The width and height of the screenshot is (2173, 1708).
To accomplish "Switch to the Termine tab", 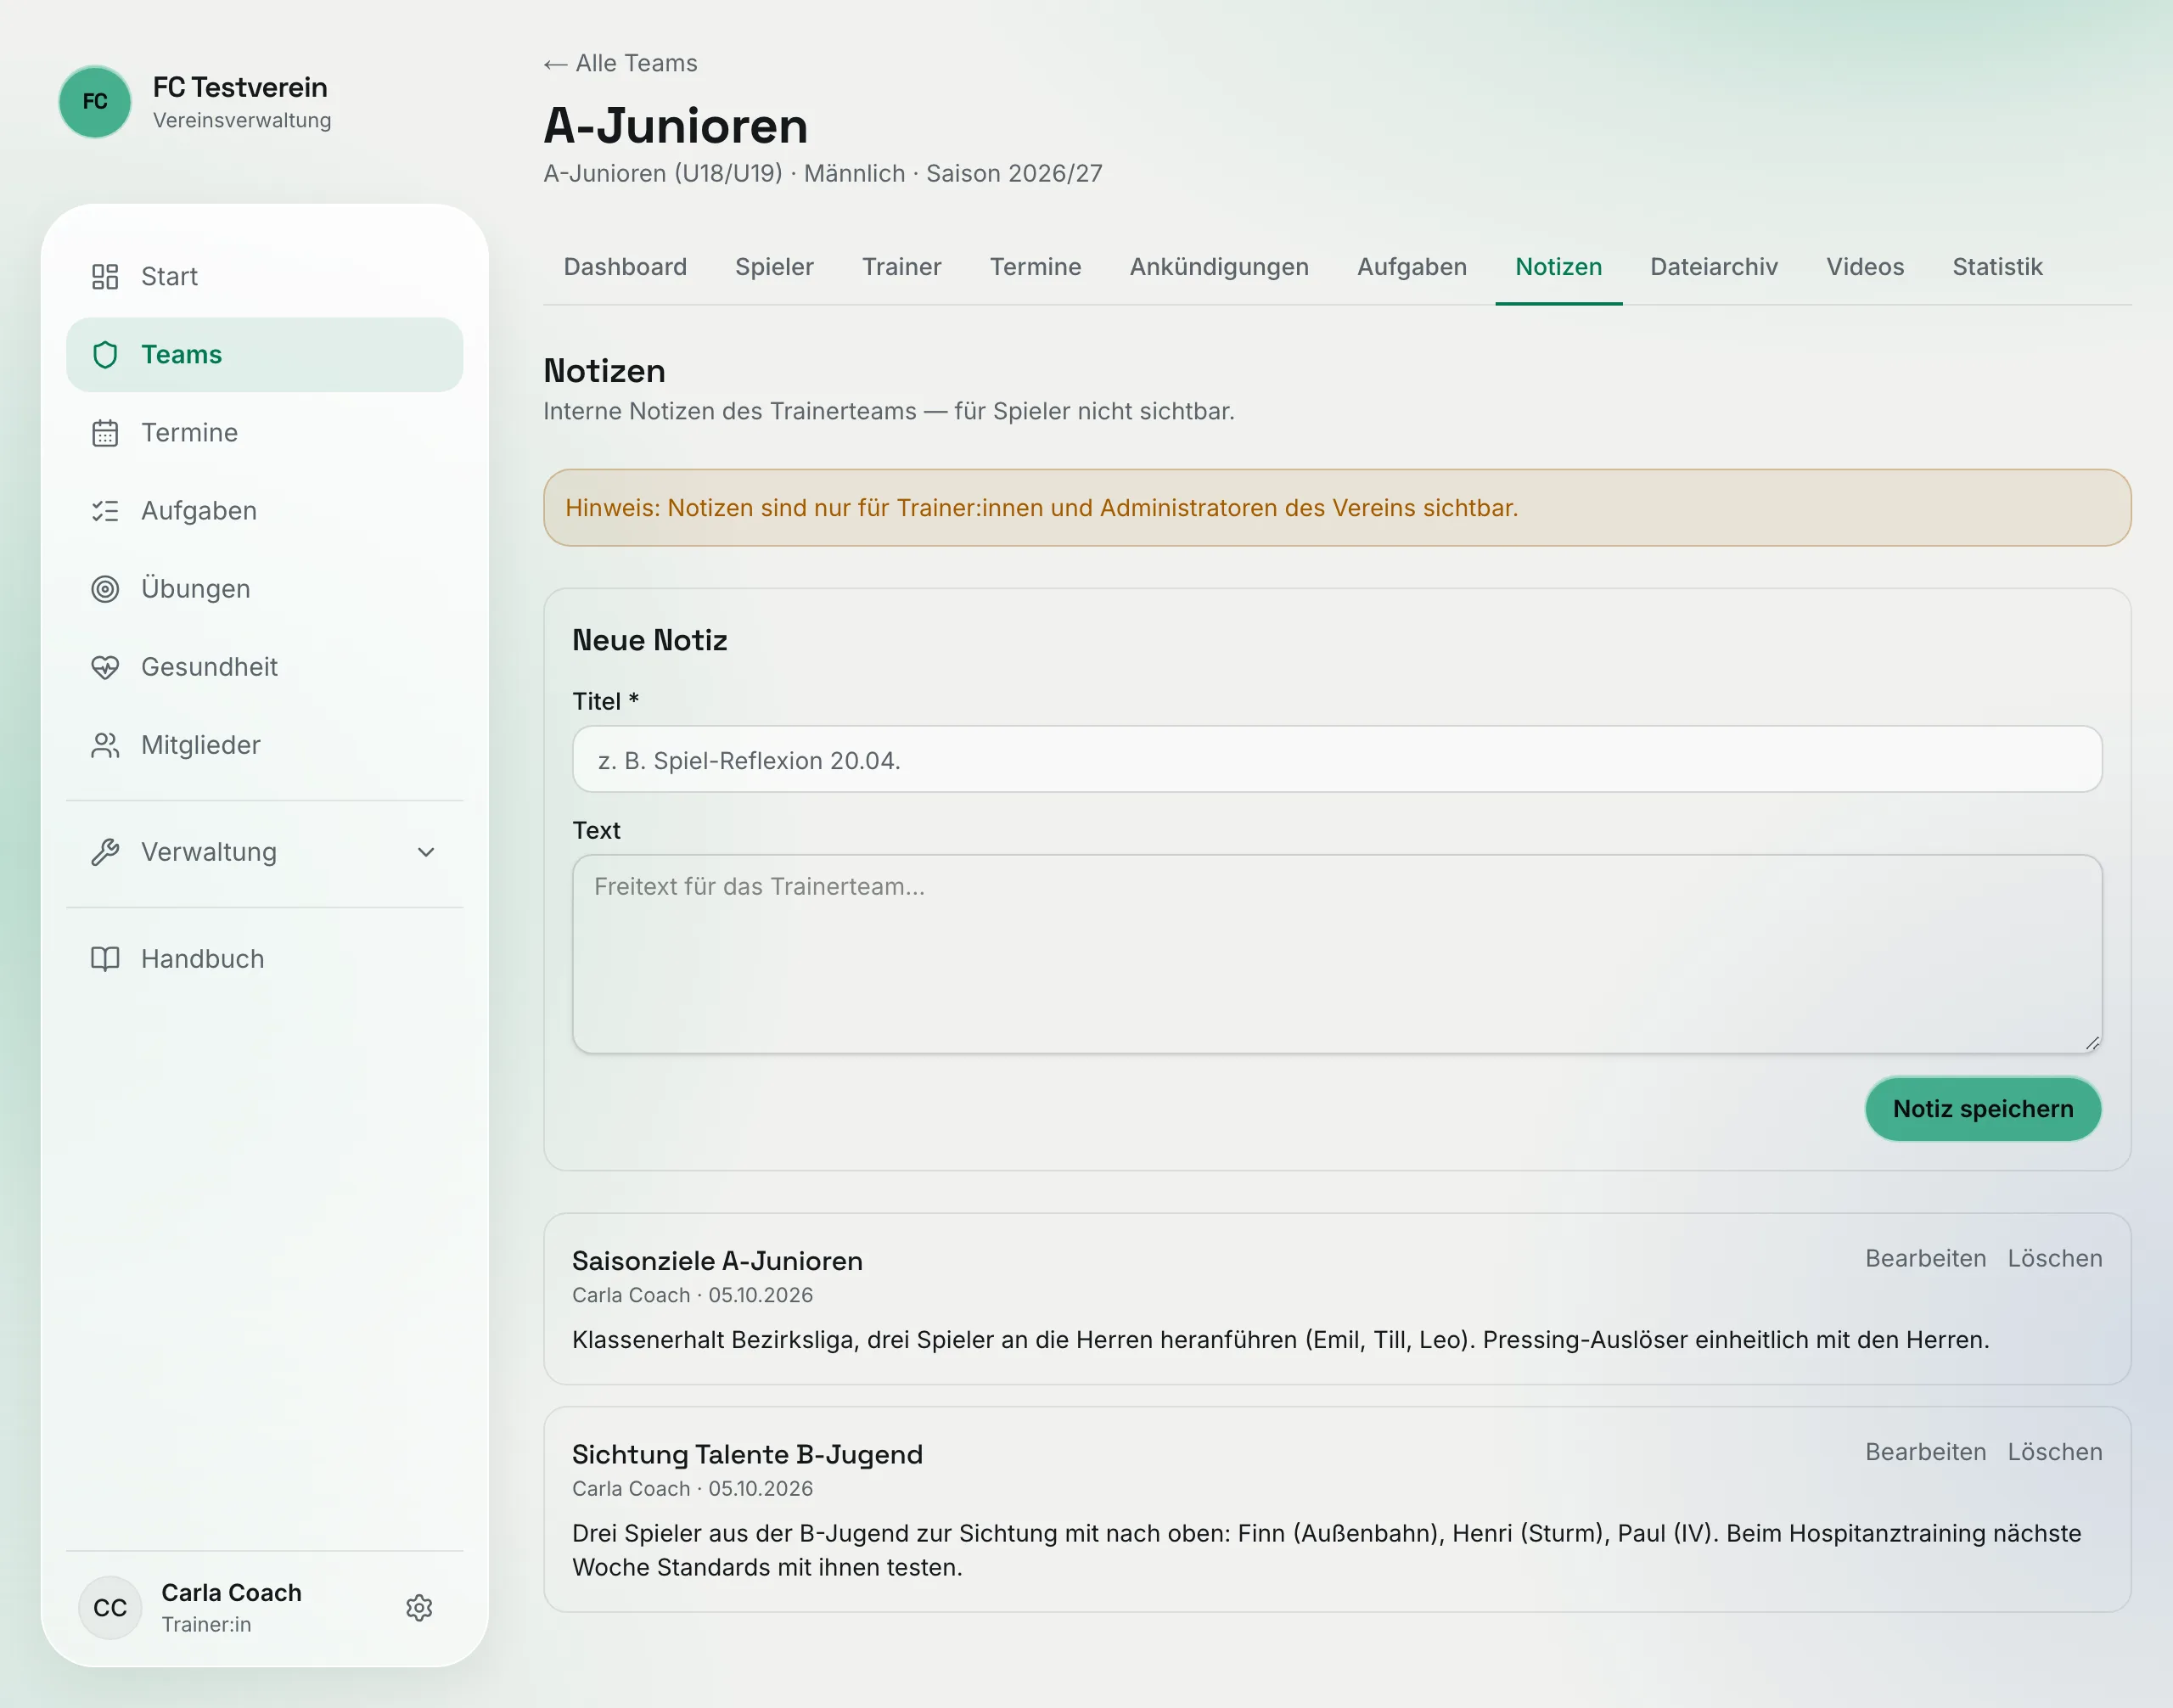I will pos(1035,267).
